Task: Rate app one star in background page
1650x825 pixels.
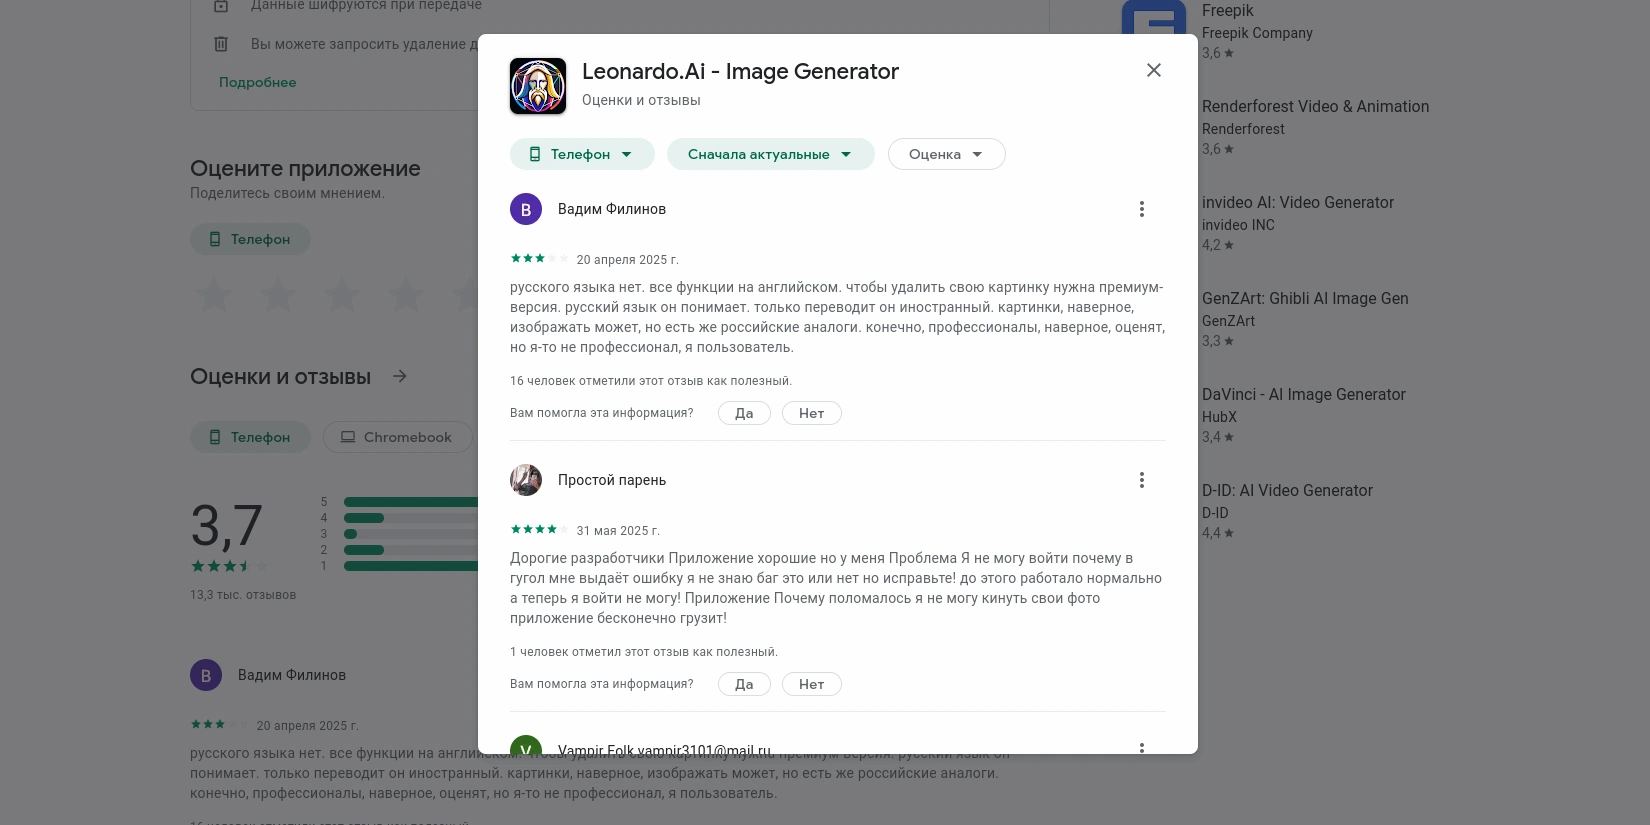Action: (x=214, y=295)
